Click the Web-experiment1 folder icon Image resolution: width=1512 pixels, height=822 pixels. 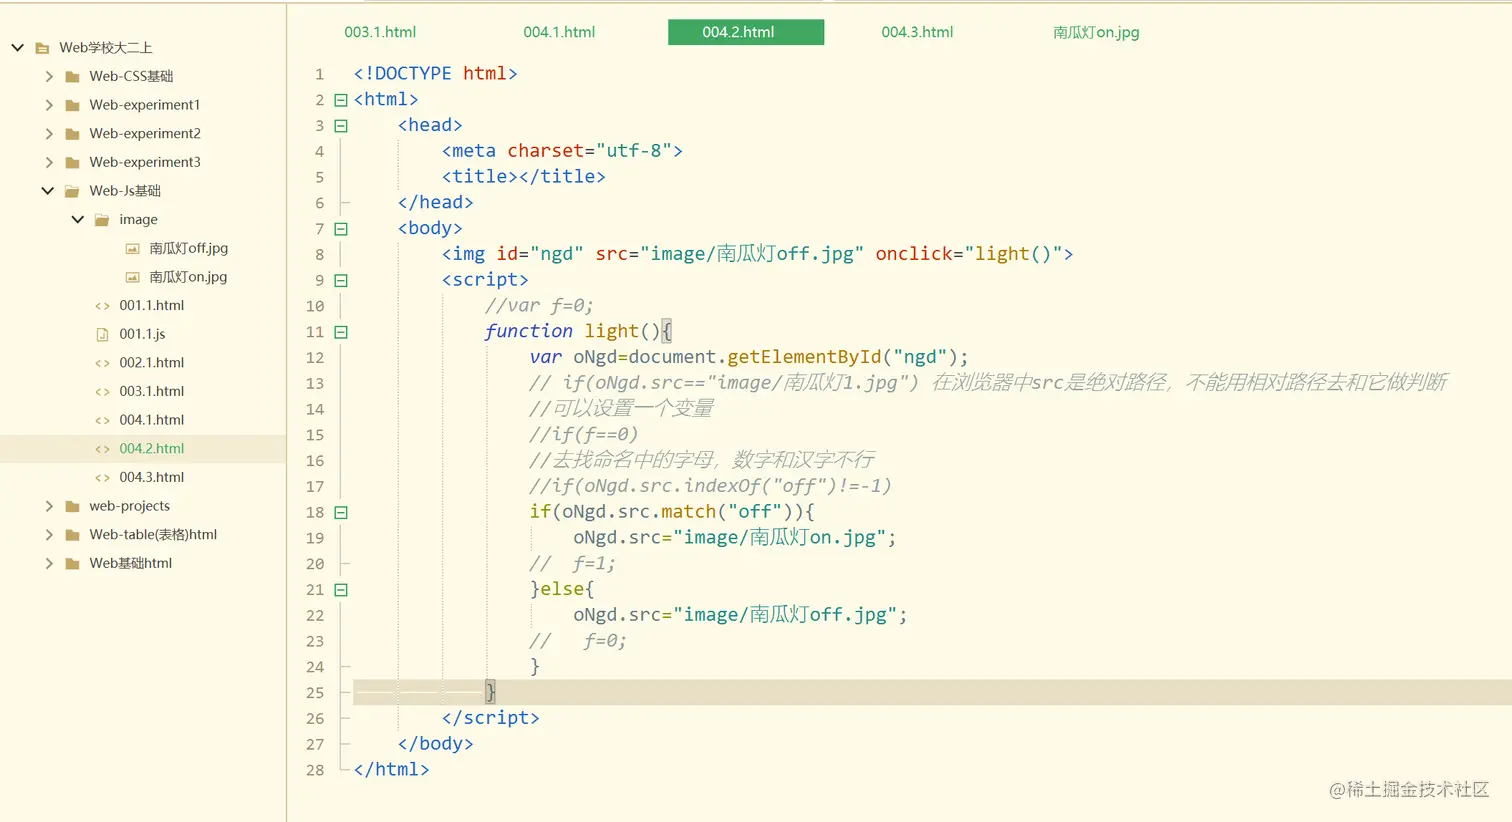pyautogui.click(x=72, y=105)
